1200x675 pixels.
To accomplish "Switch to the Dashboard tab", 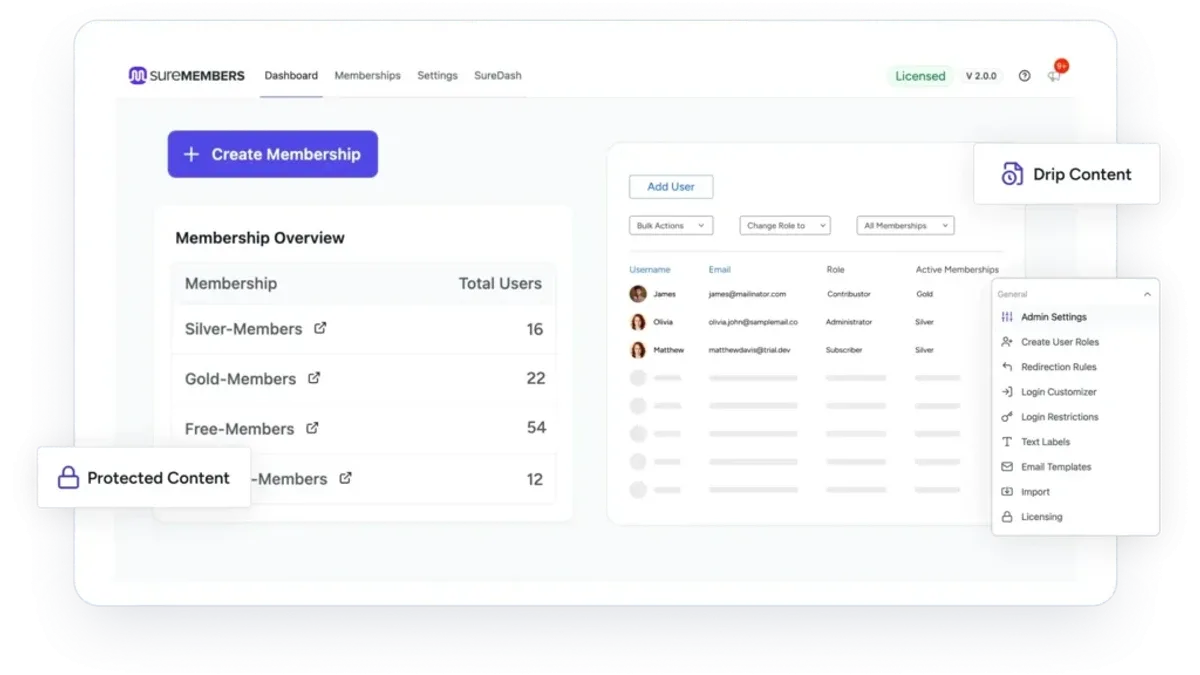I will tap(291, 76).
